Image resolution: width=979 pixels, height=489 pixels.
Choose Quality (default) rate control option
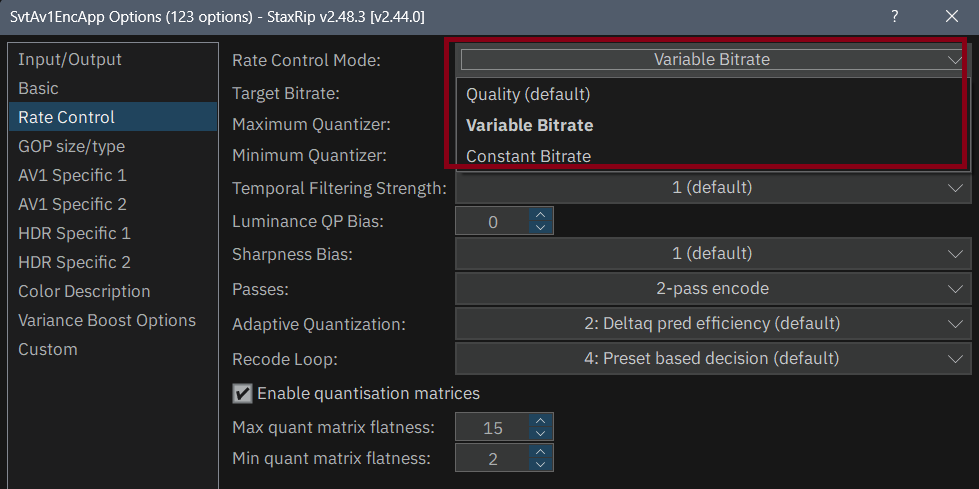pos(528,94)
